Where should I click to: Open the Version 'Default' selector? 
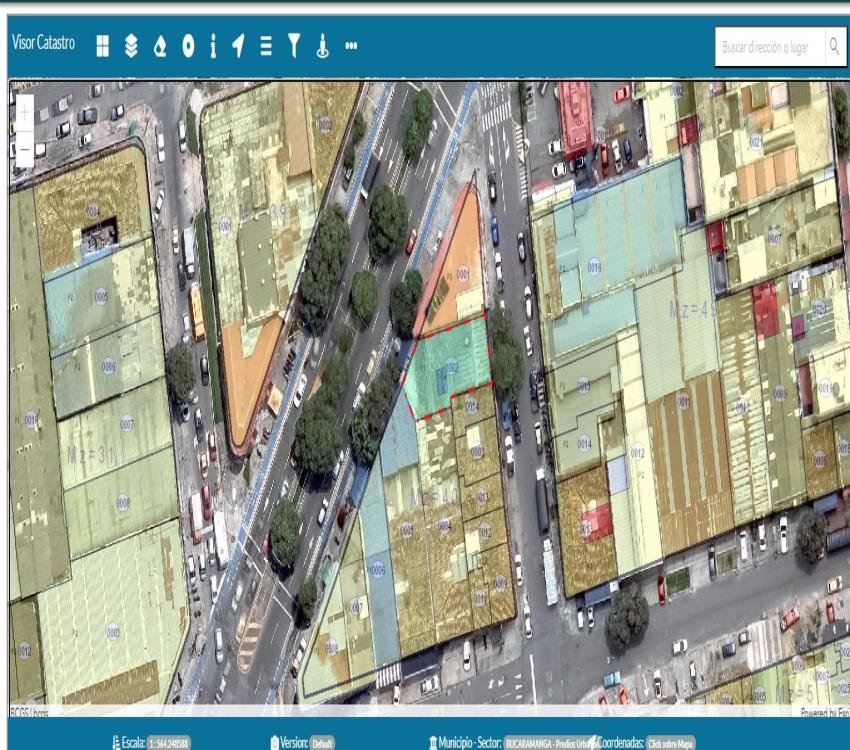(322, 743)
